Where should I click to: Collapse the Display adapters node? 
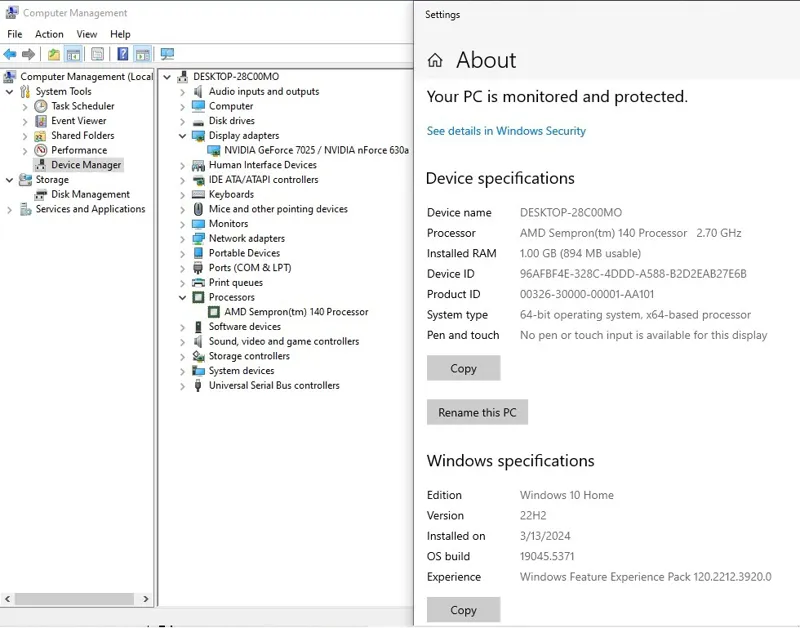pos(183,136)
